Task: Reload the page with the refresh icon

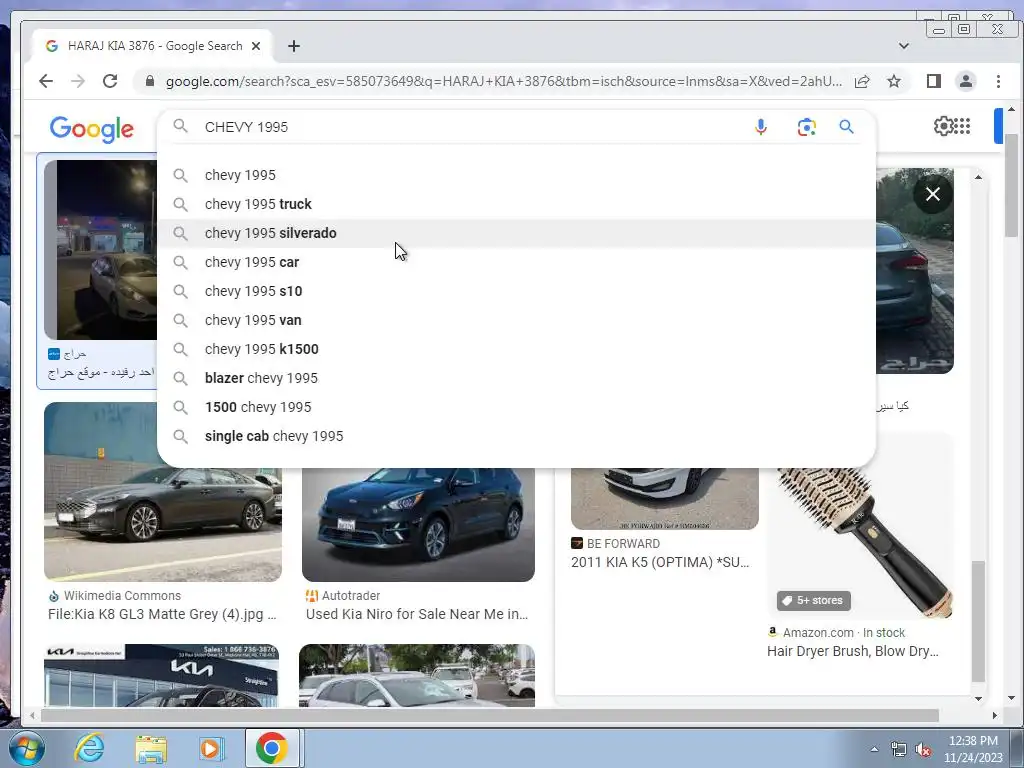Action: coord(110,81)
